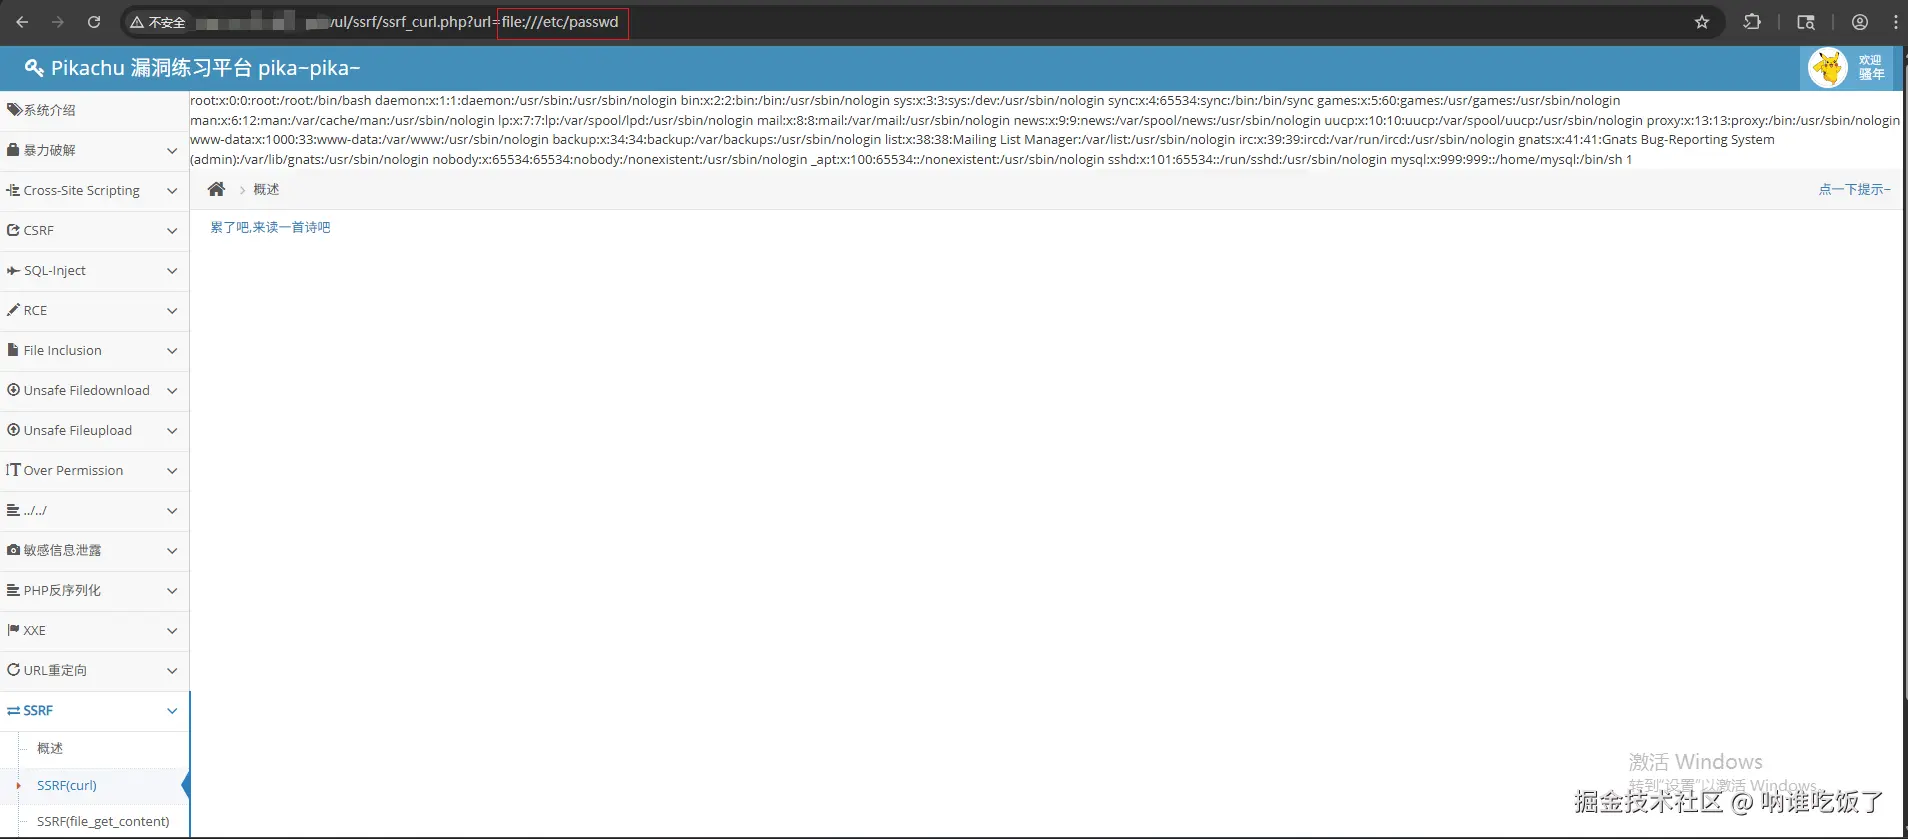The height and width of the screenshot is (839, 1908).
Task: Click the not-secure warning badge
Action: (158, 22)
